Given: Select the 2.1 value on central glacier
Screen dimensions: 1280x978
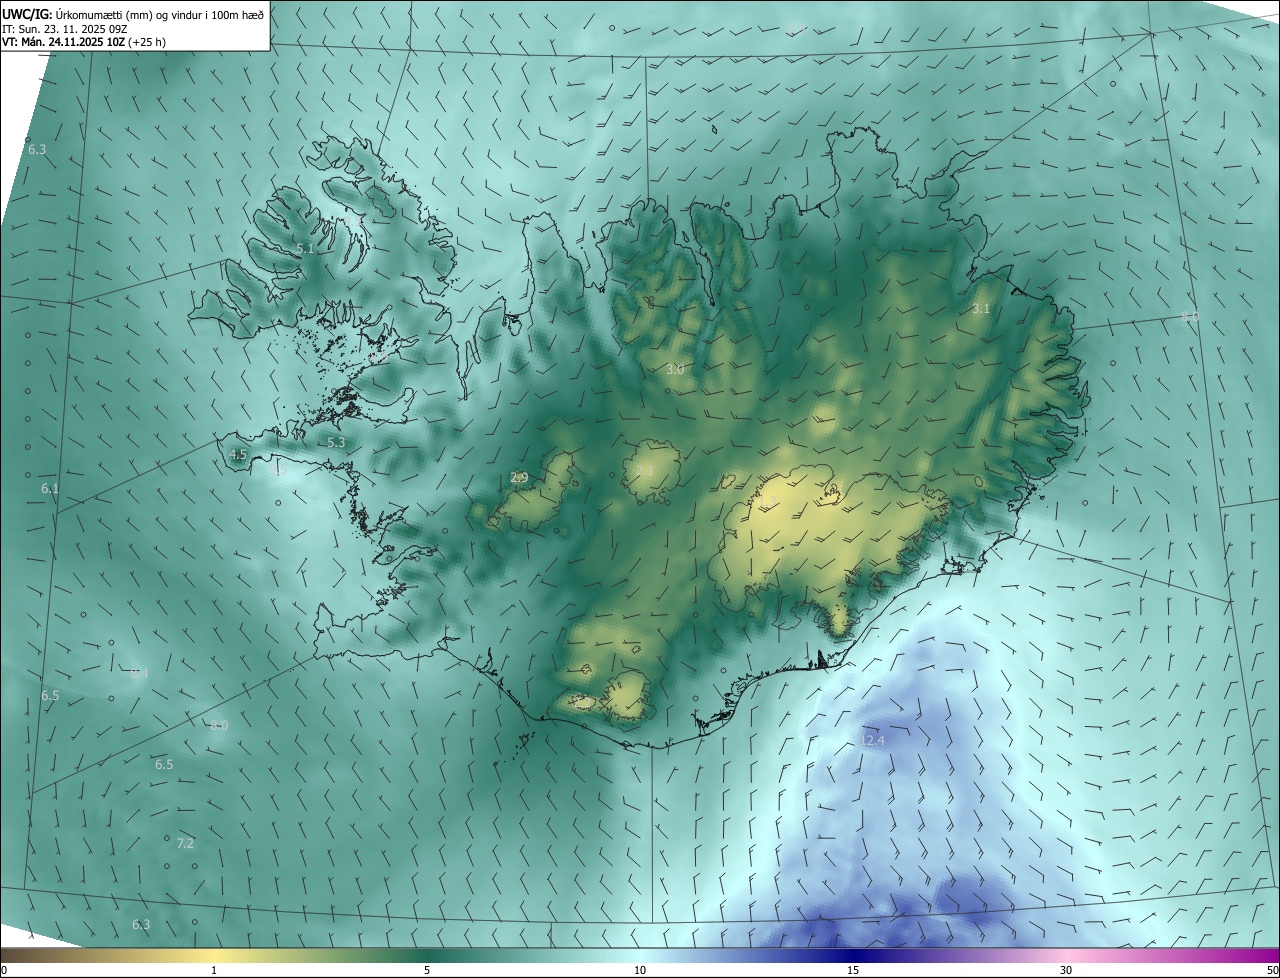Looking at the screenshot, I should coord(645,470).
